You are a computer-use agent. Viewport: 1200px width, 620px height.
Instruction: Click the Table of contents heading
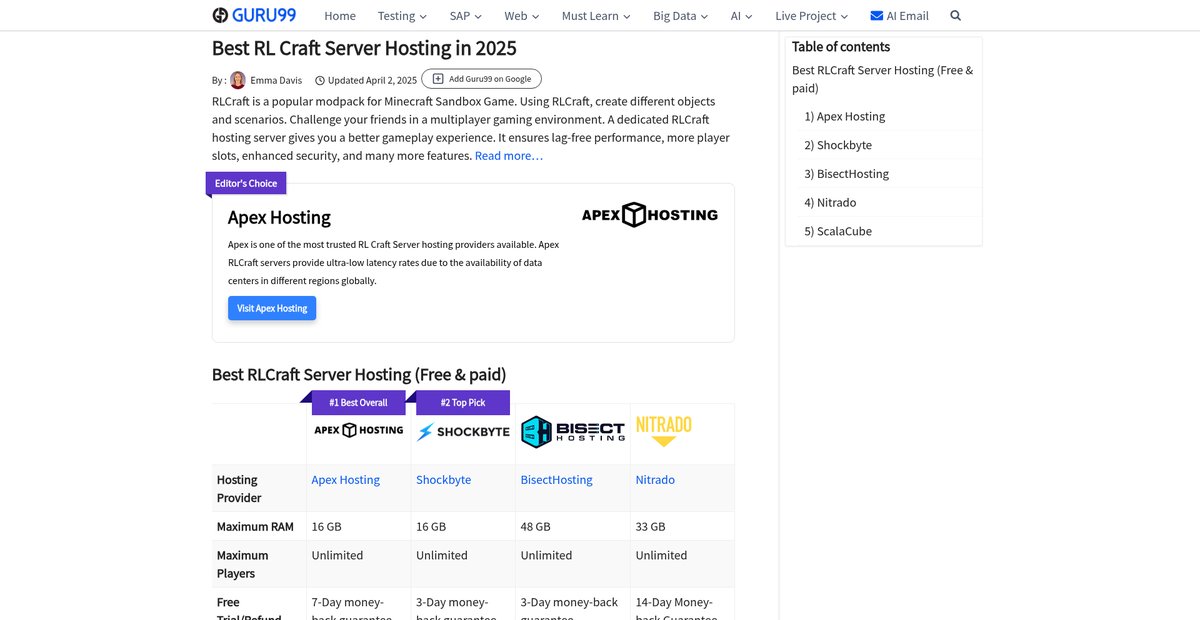[x=841, y=47]
